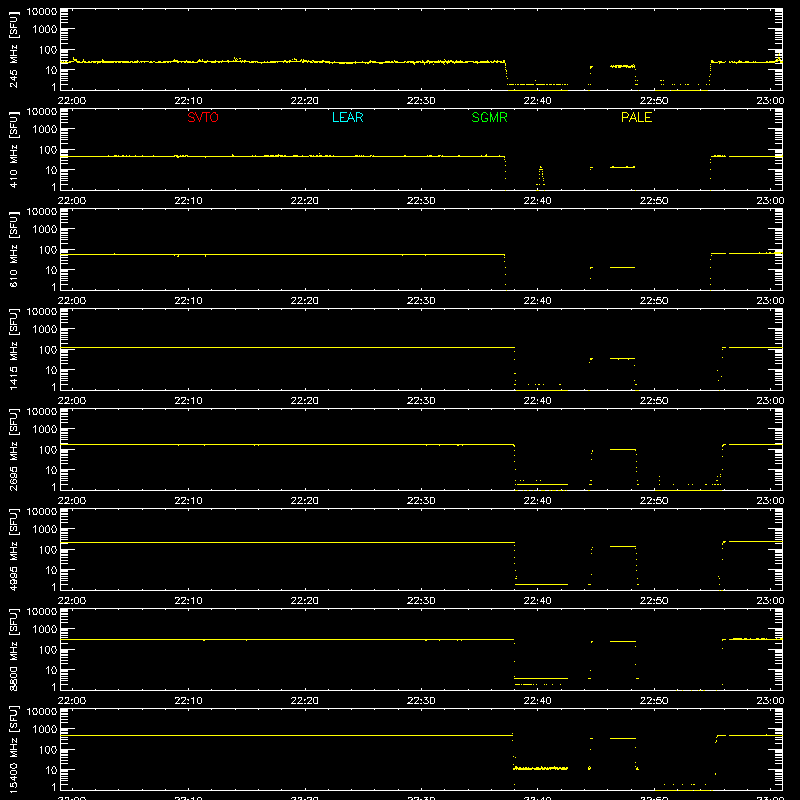Click 22:50 tick label under 1415 MHz plot
The height and width of the screenshot is (800, 800).
coord(654,401)
